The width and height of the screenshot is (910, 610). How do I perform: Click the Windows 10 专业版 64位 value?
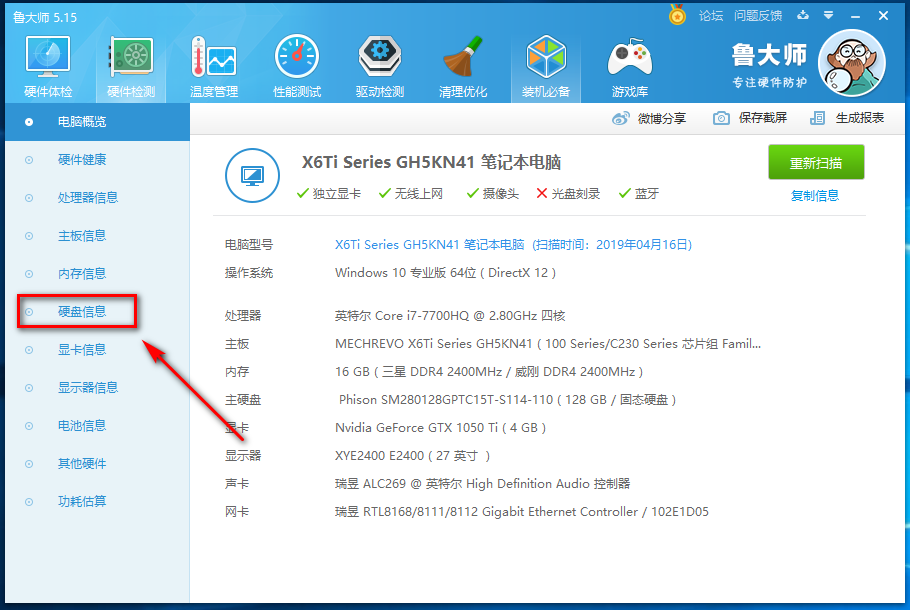point(445,273)
